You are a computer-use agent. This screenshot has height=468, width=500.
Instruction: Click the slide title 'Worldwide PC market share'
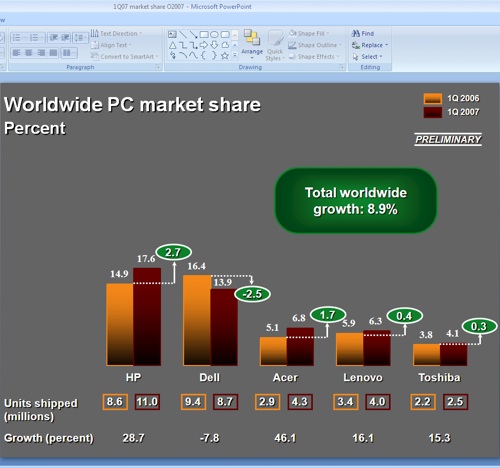[x=132, y=104]
